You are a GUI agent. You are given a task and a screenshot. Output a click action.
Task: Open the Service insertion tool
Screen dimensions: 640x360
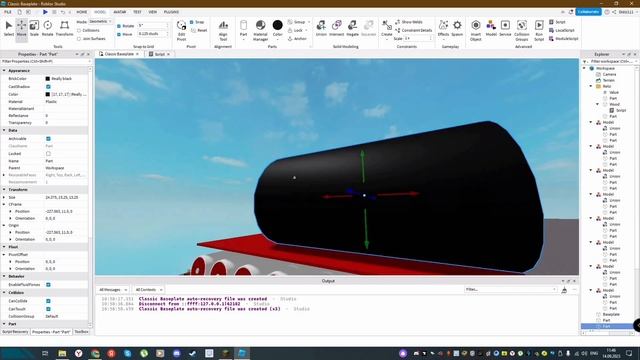pos(505,29)
